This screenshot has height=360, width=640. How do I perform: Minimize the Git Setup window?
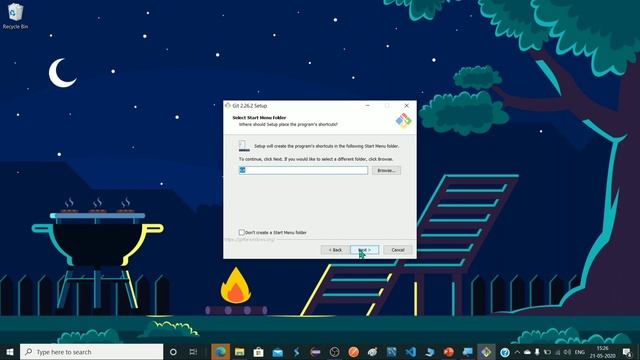tap(367, 106)
